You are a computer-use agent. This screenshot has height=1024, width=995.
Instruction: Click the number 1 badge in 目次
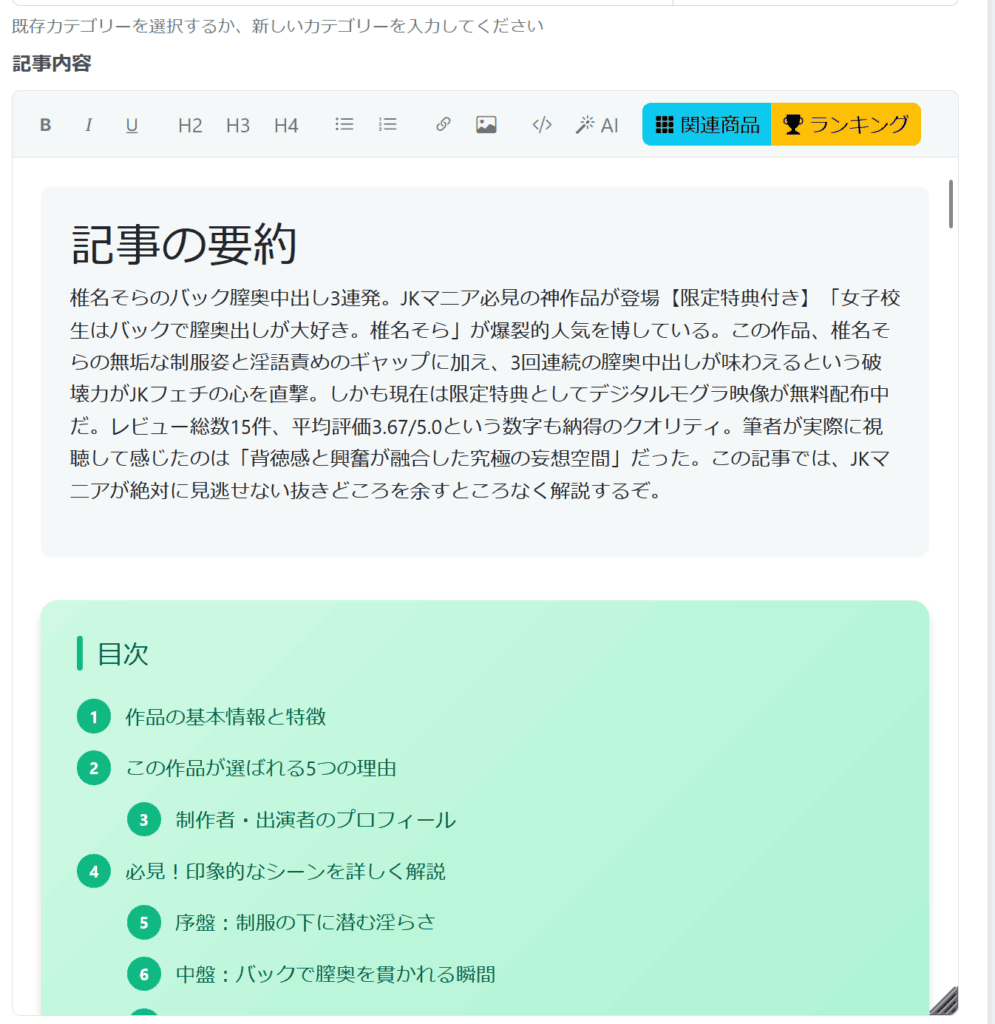[94, 716]
